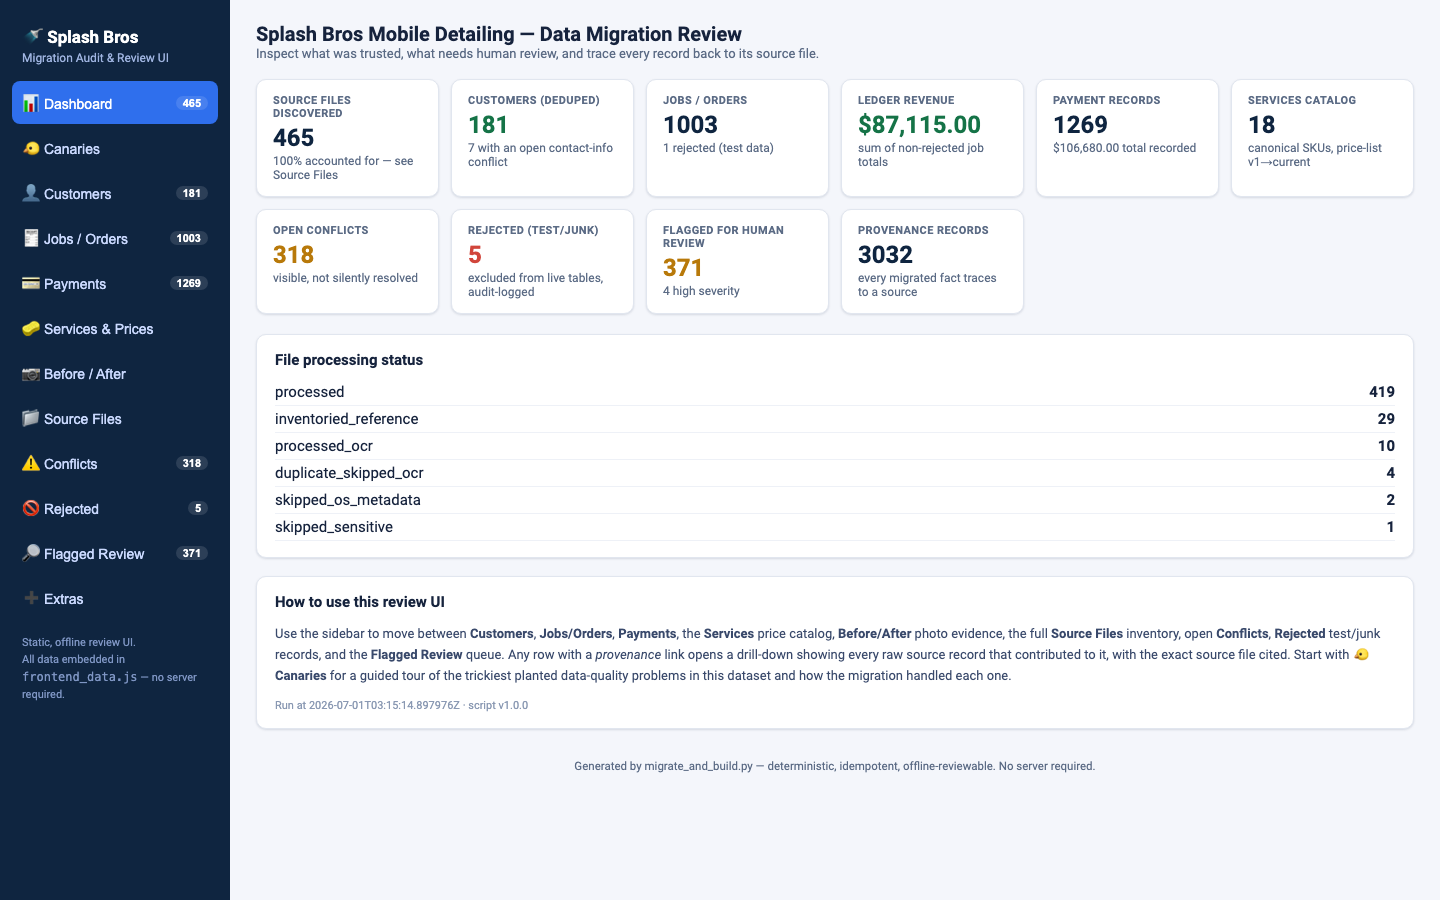Viewport: 1440px width, 900px height.
Task: Click the Data Migration Review page title
Action: point(499,34)
